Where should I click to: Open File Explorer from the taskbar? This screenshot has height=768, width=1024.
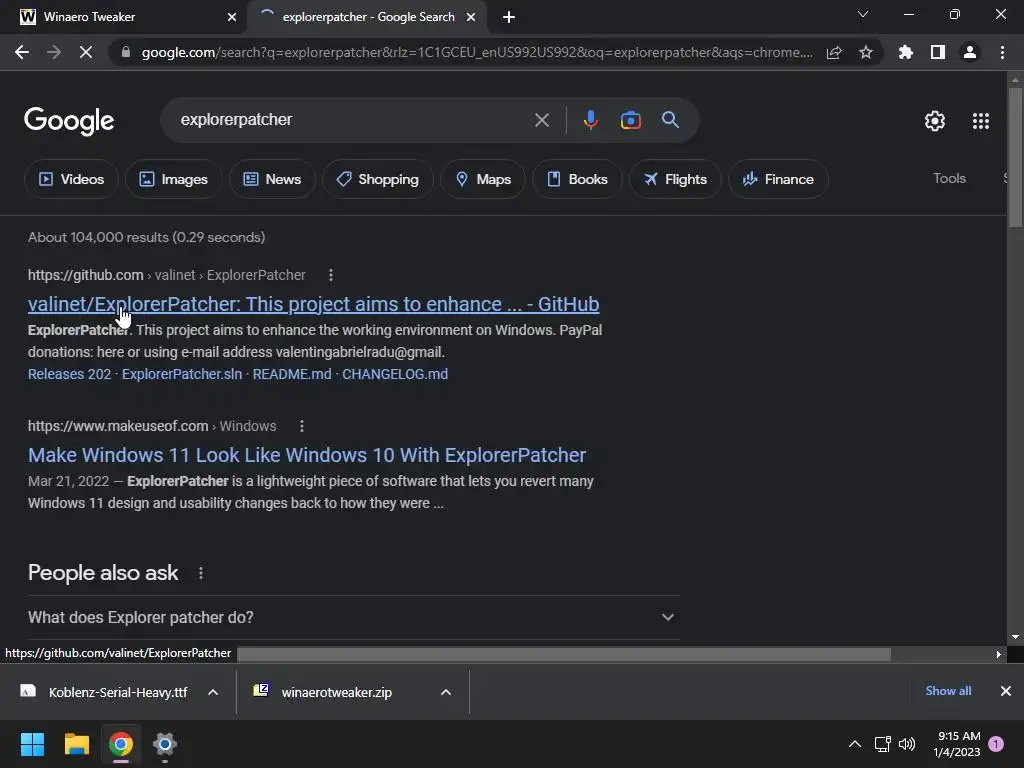pos(76,744)
